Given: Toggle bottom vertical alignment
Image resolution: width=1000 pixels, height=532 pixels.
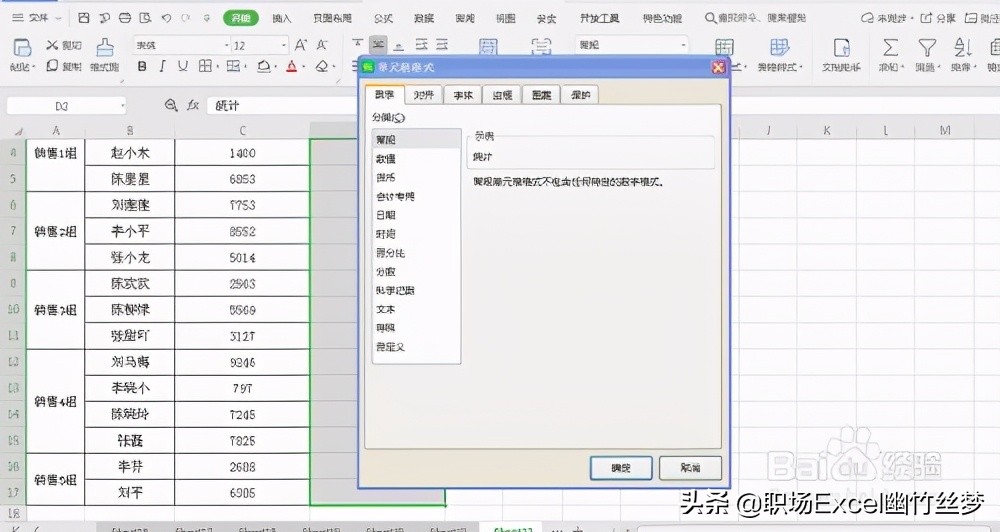Looking at the screenshot, I should (x=399, y=45).
